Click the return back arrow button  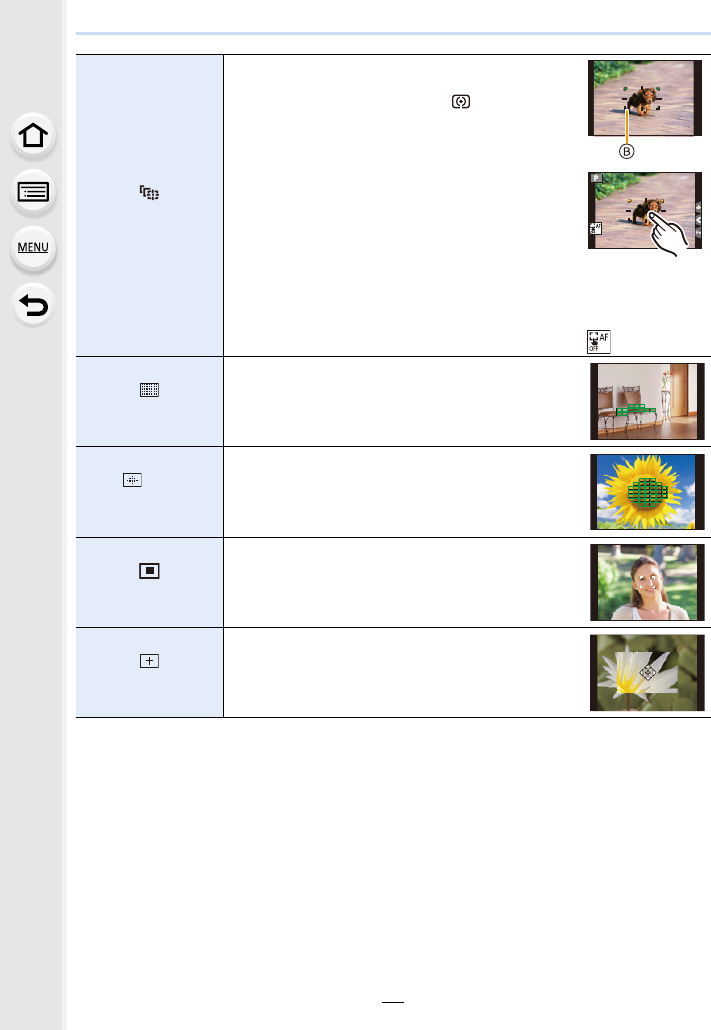[x=33, y=305]
